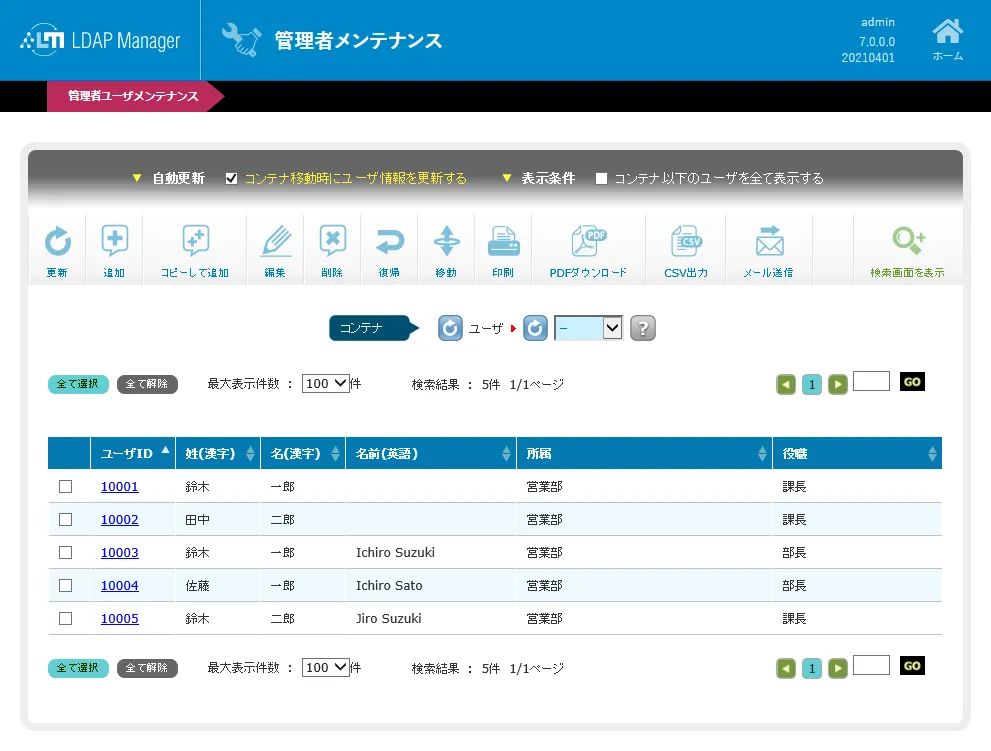Click the 編集 edit pencil icon
The height and width of the screenshot is (751, 991).
coord(276,241)
